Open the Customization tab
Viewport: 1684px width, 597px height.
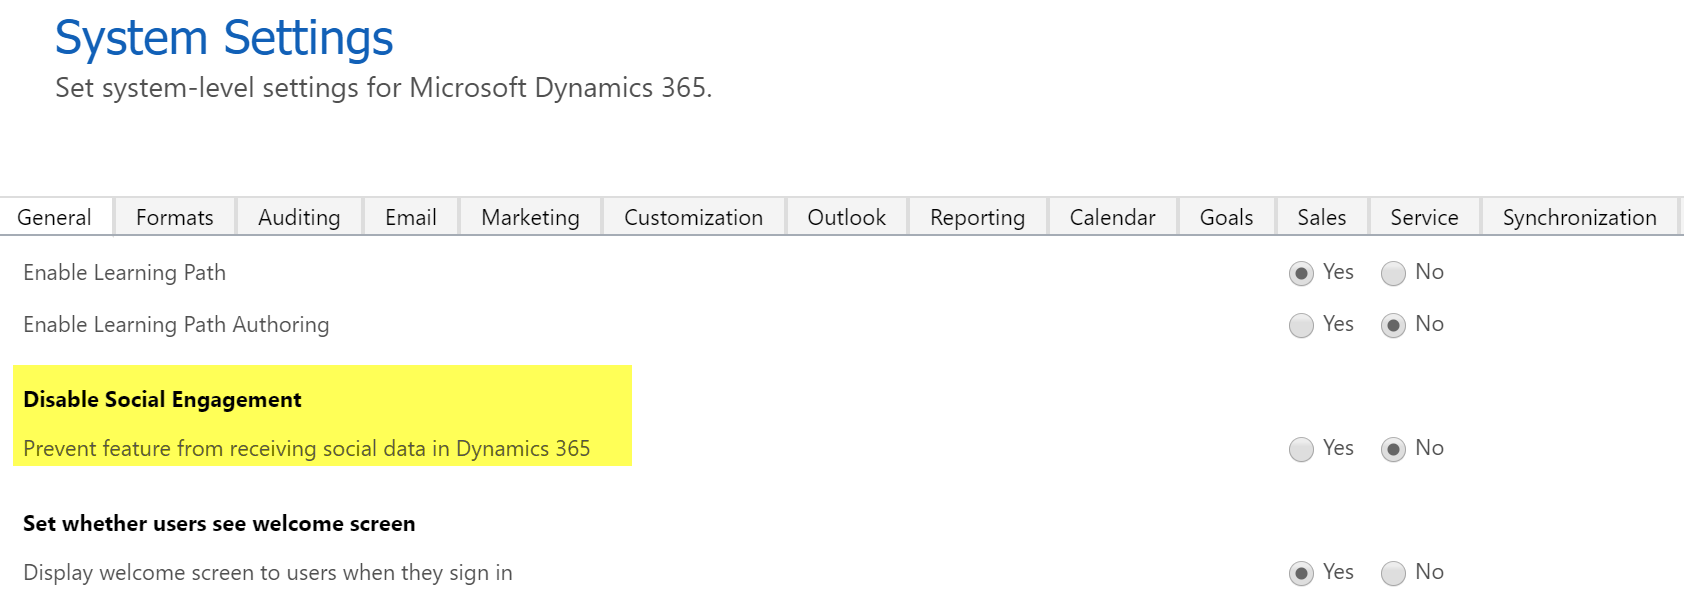click(x=693, y=217)
